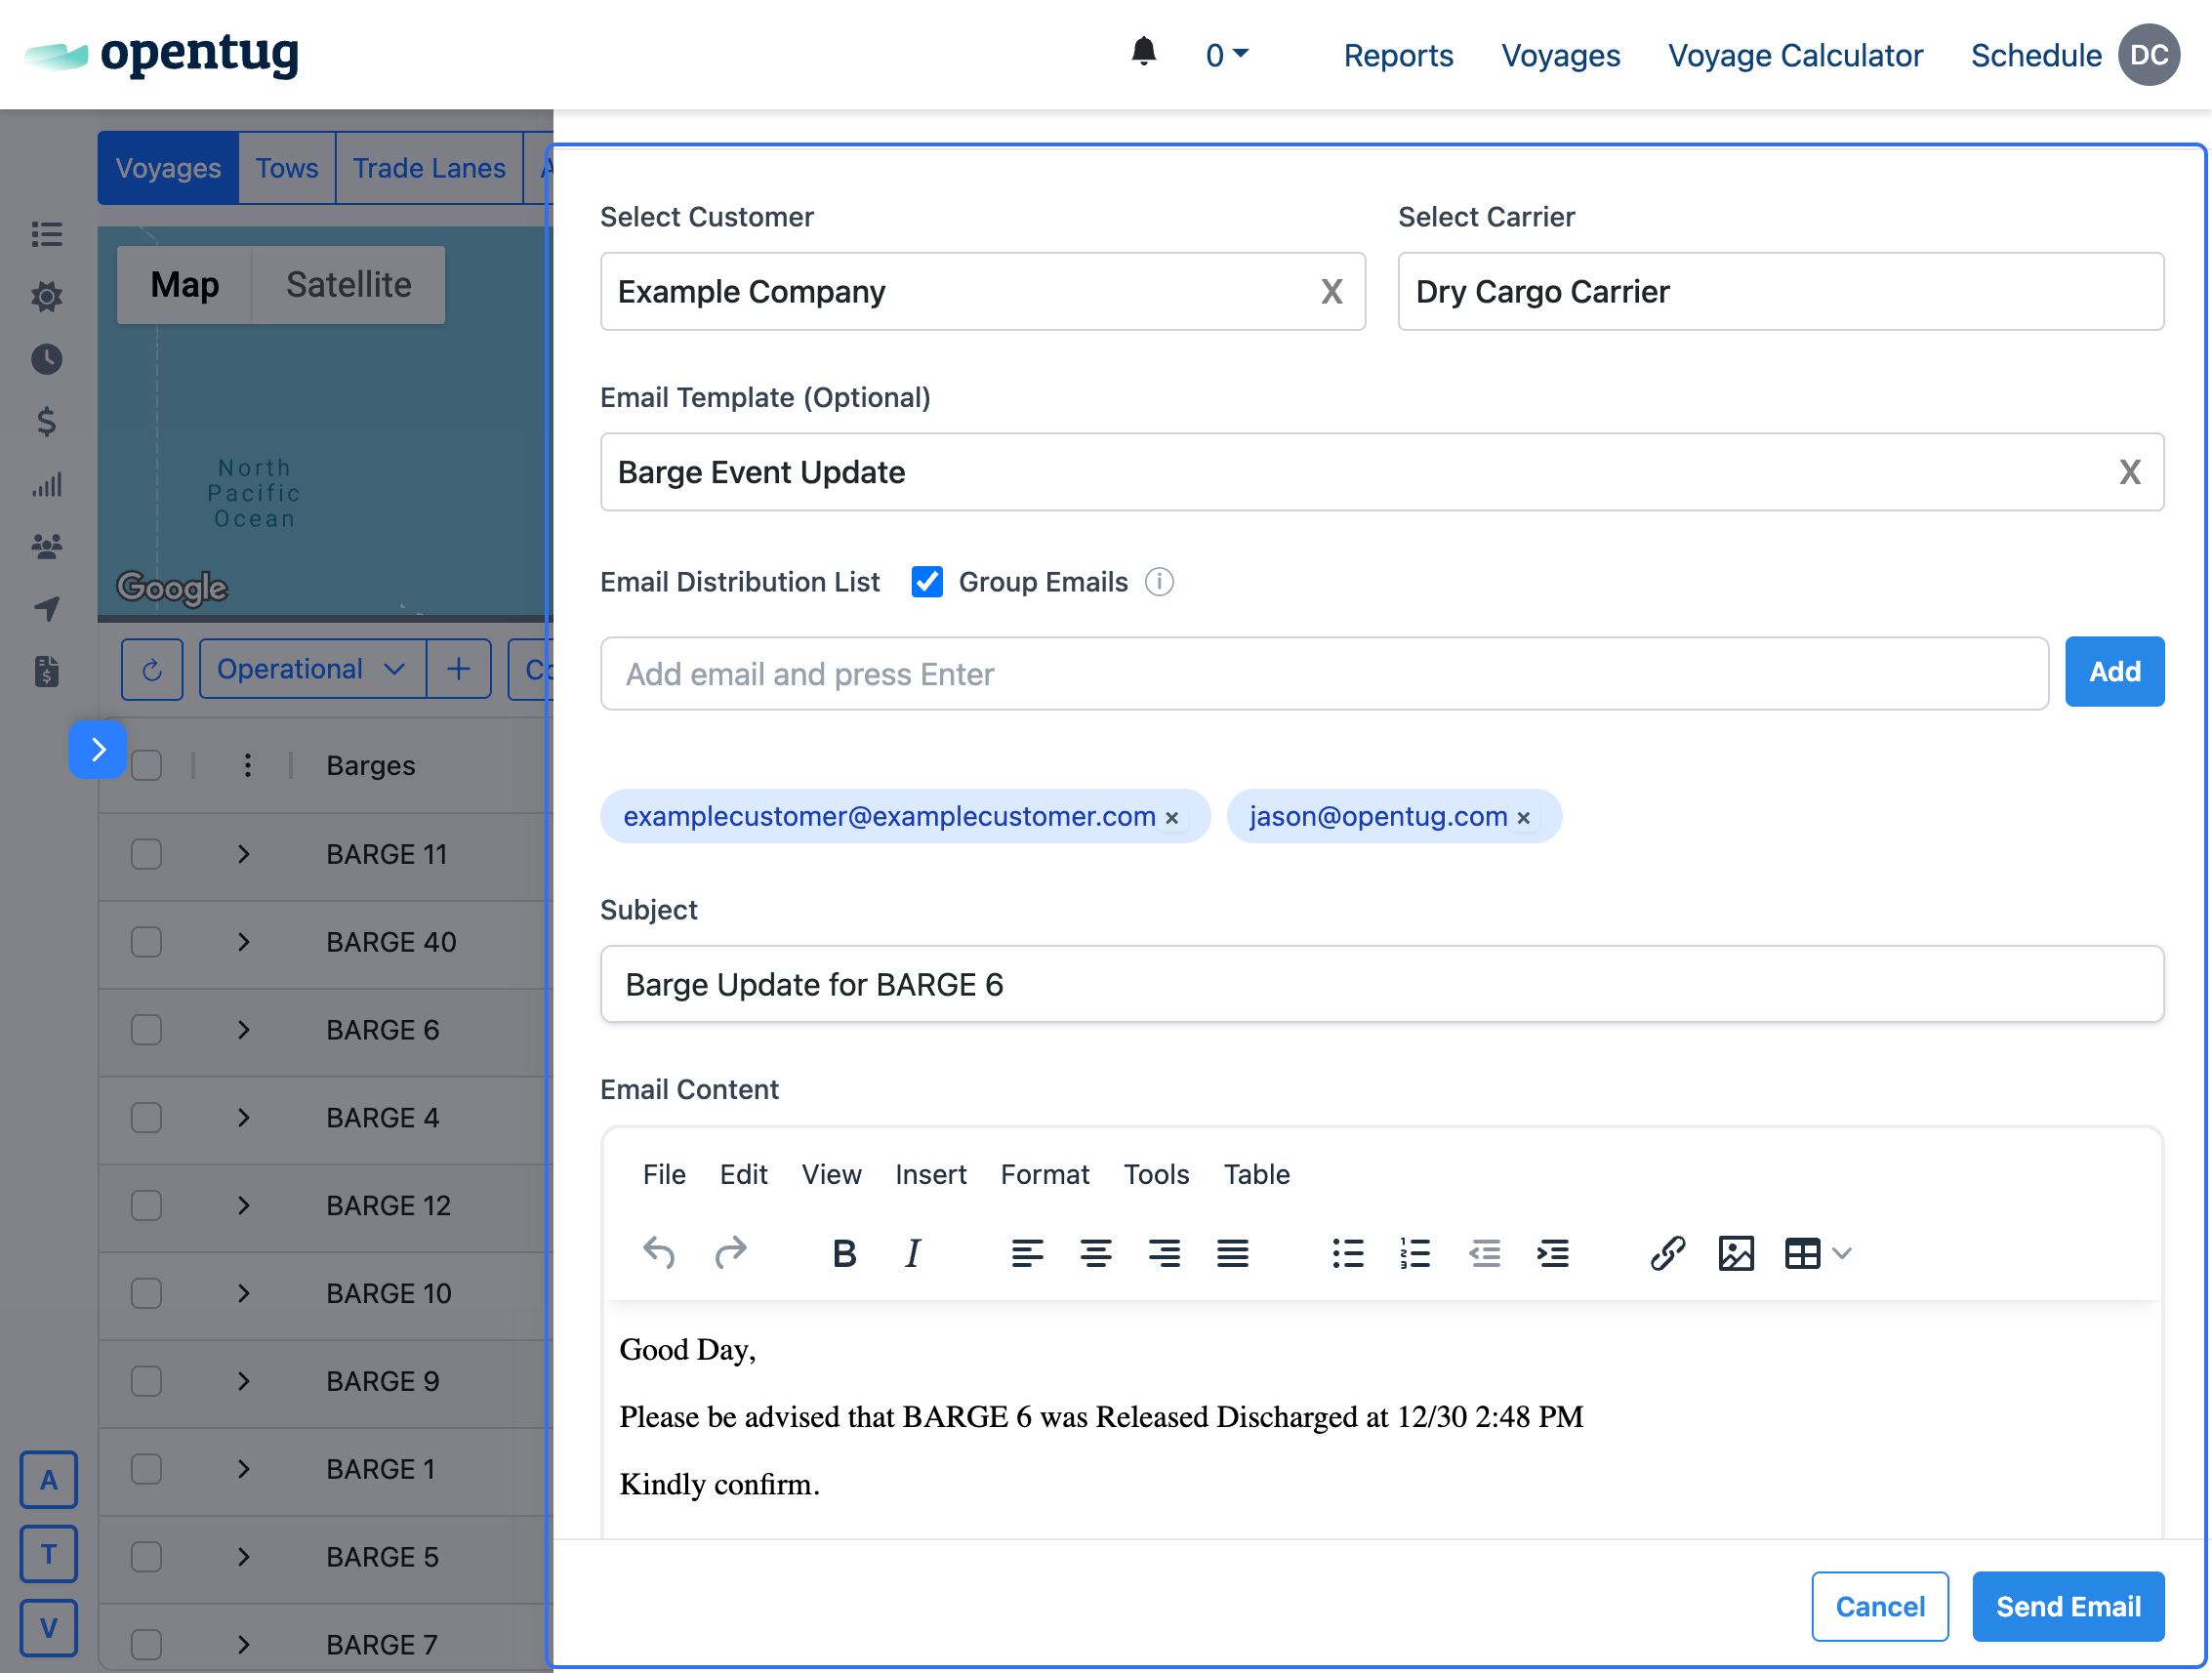Expand the BARGE 40 row
Image resolution: width=2212 pixels, height=1673 pixels.
click(x=244, y=942)
